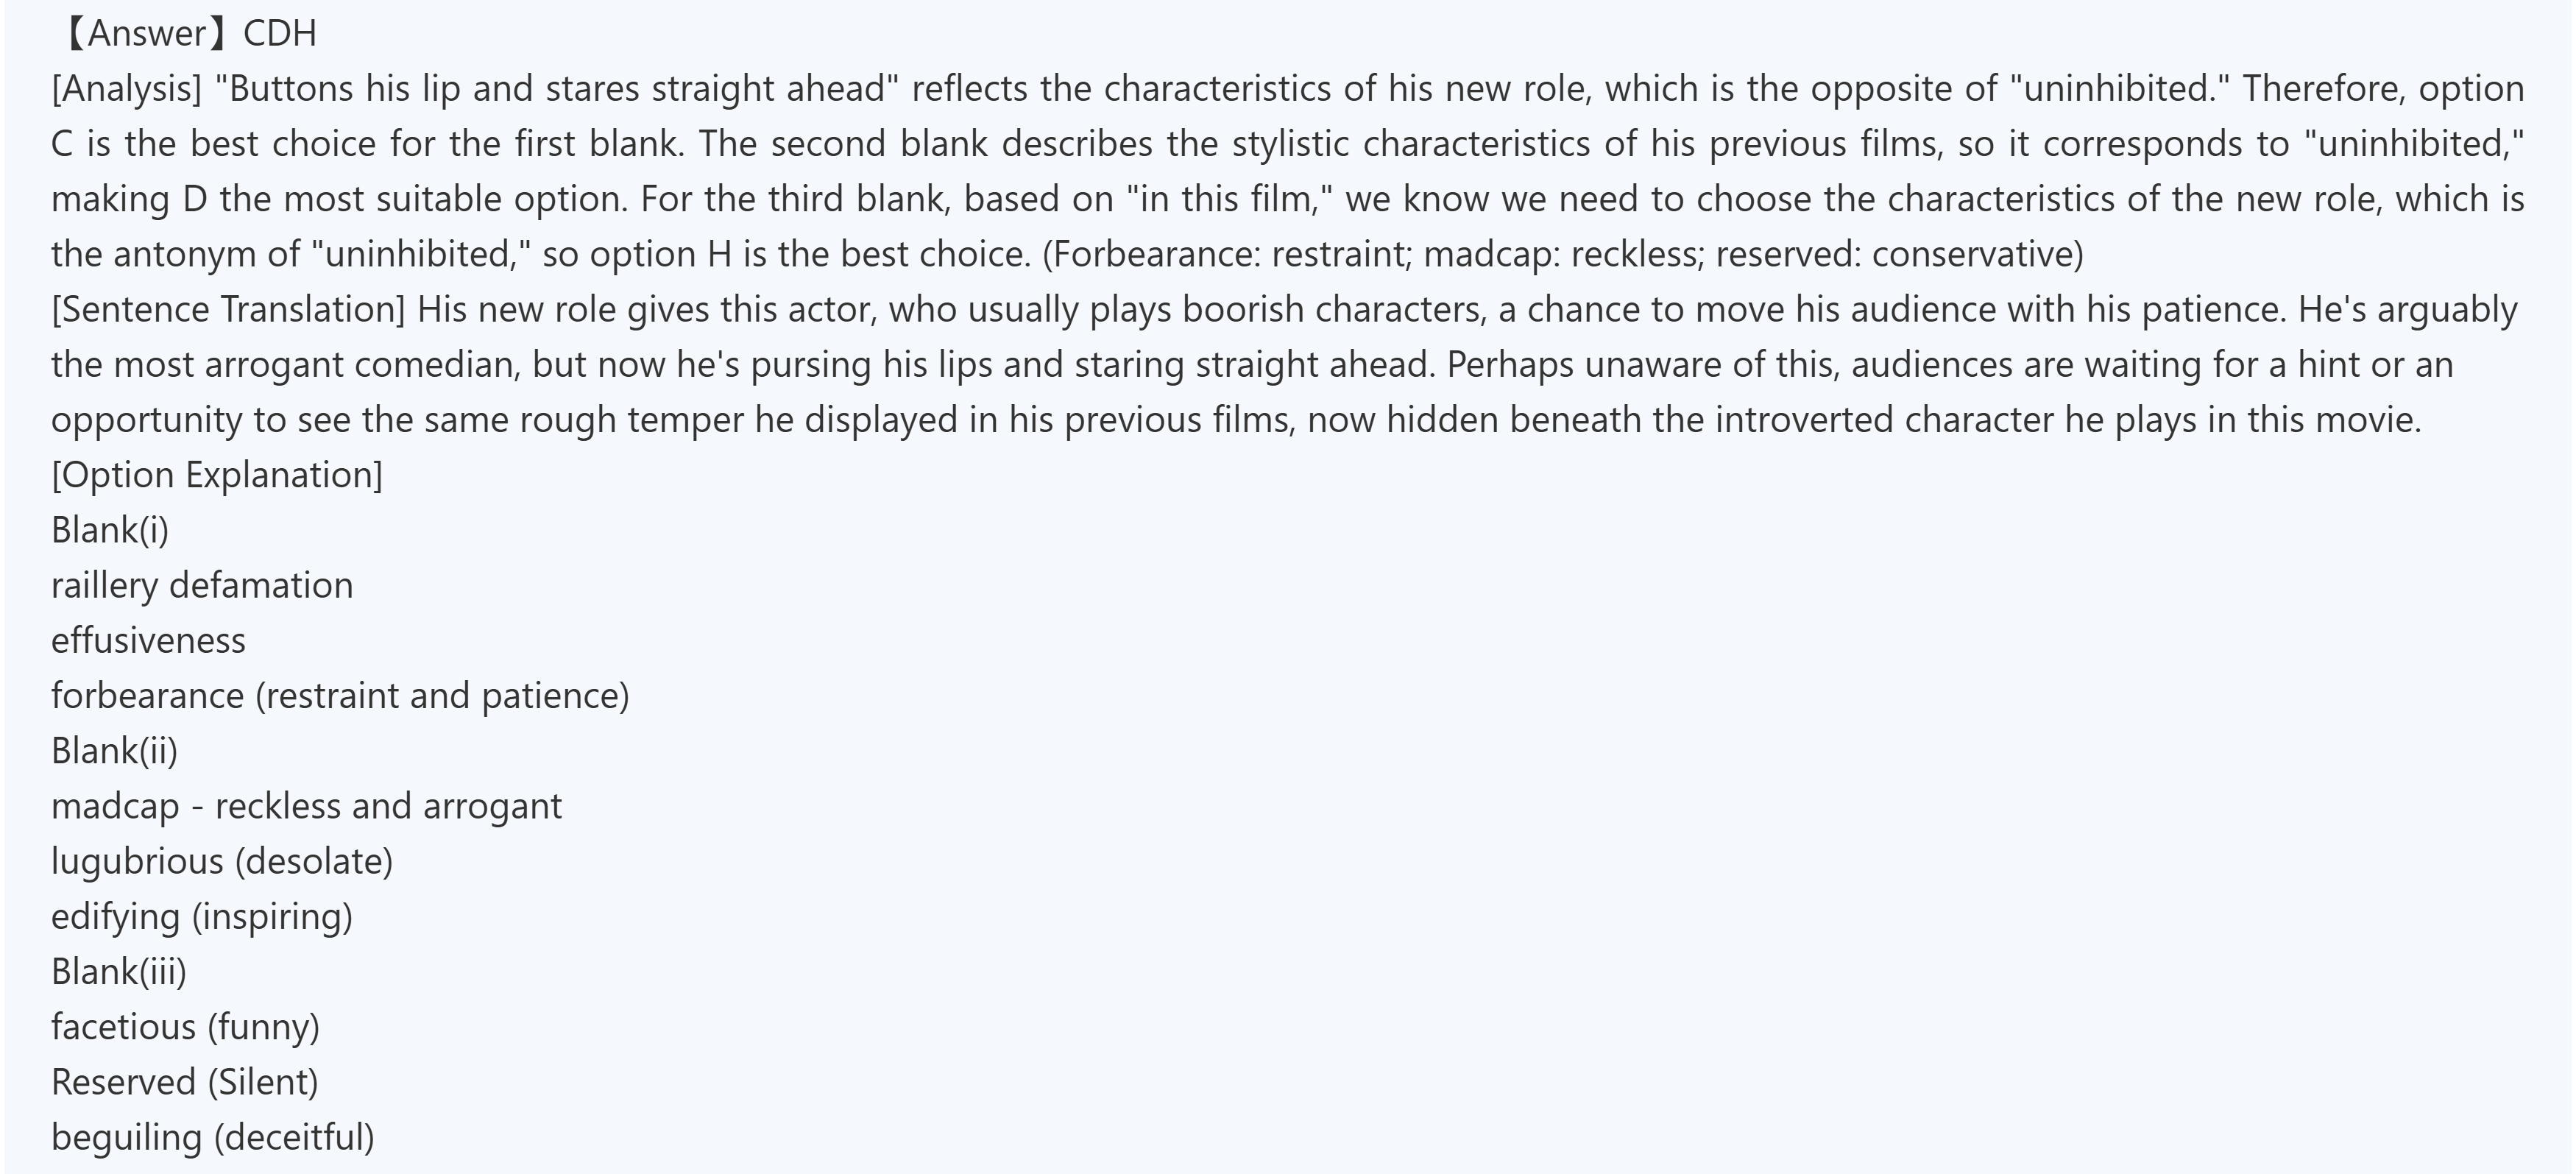Click the Blank(ii) heading

[114, 751]
